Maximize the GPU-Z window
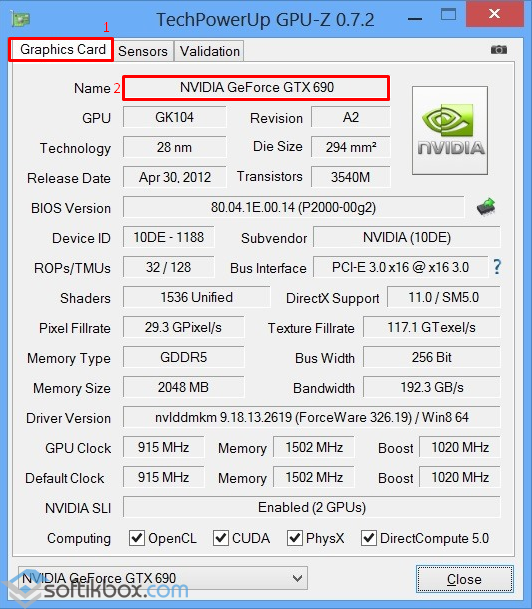The height and width of the screenshot is (609, 532). pyautogui.click(x=449, y=14)
